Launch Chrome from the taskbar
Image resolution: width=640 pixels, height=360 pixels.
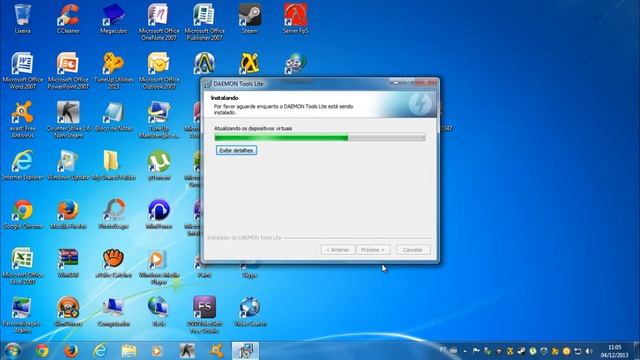(42, 351)
